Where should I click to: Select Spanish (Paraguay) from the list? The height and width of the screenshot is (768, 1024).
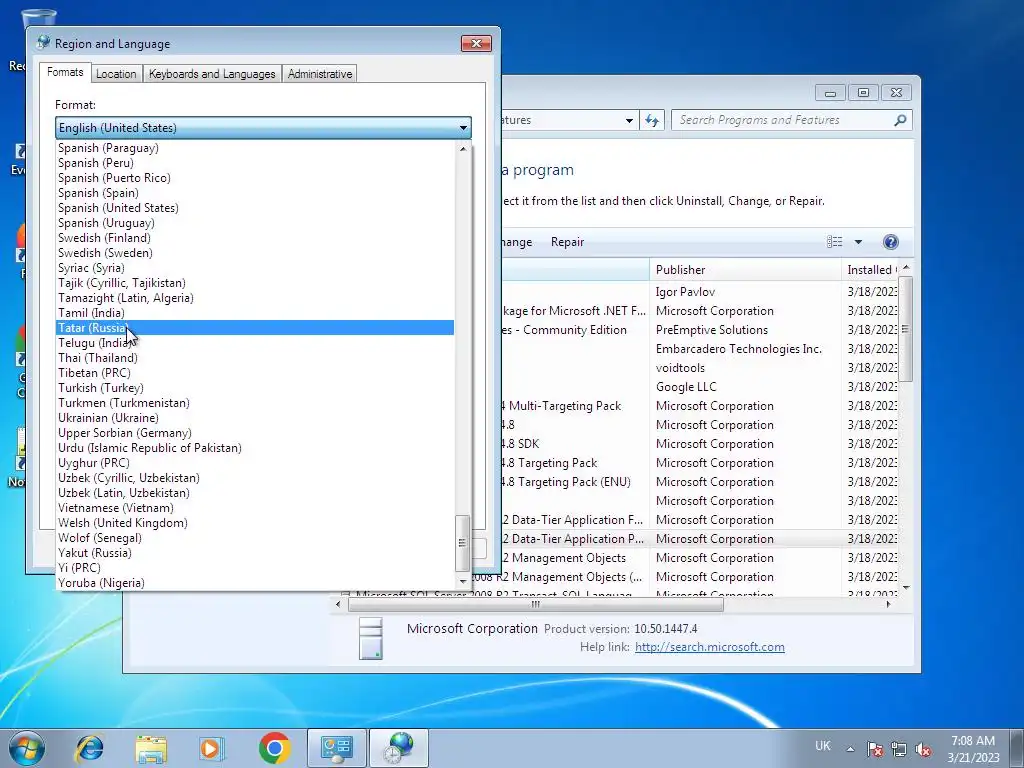[x=255, y=148]
